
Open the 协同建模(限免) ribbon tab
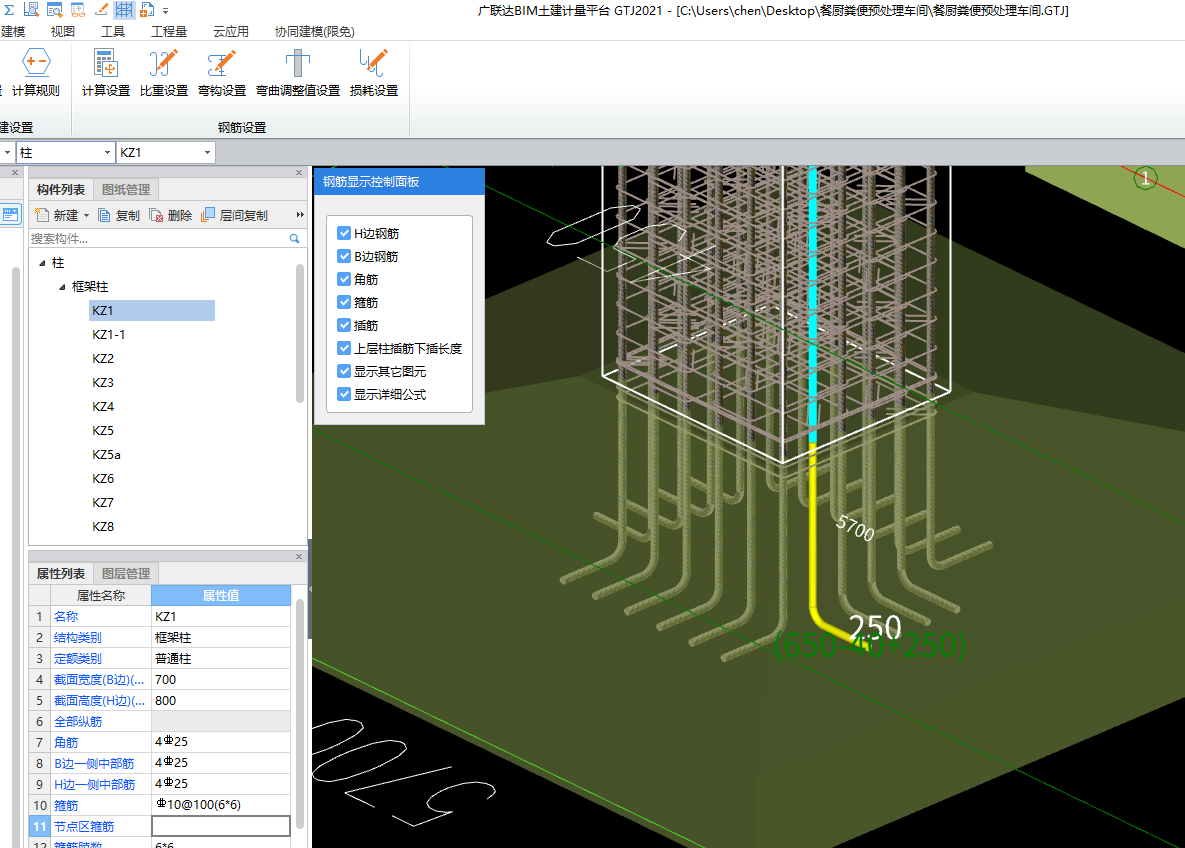[314, 32]
